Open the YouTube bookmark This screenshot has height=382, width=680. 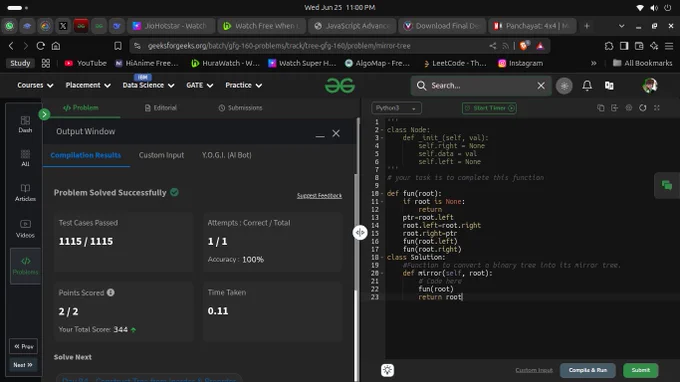85,63
